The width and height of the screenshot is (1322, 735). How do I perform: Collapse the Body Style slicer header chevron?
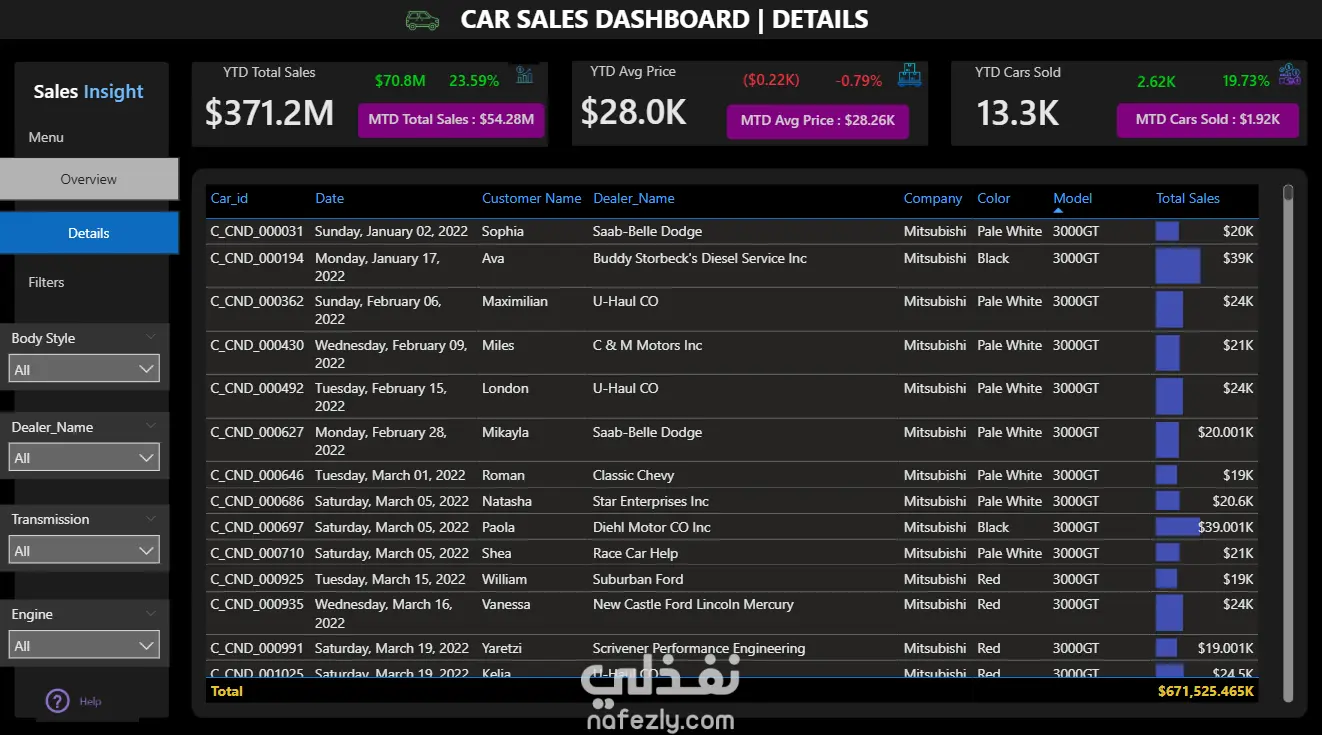151,337
